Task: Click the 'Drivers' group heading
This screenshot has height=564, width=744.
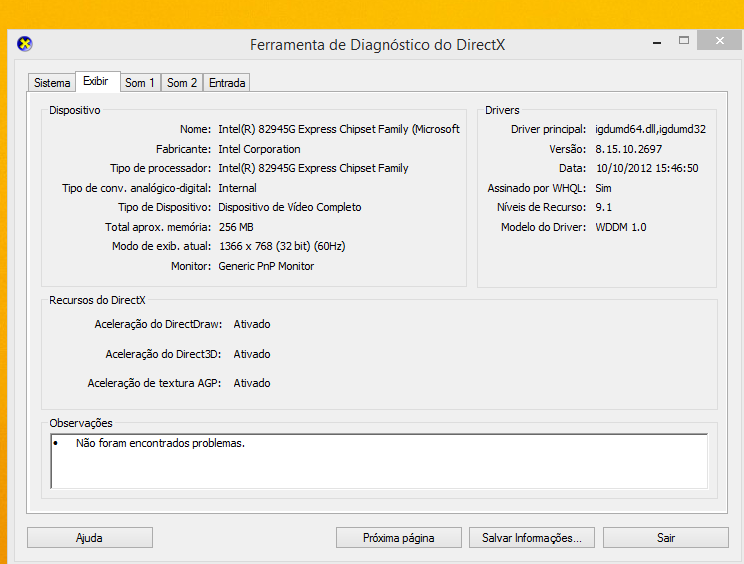Action: tap(502, 110)
